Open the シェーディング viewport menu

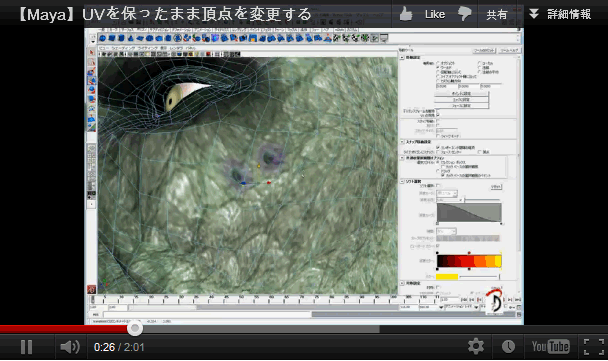[123, 48]
